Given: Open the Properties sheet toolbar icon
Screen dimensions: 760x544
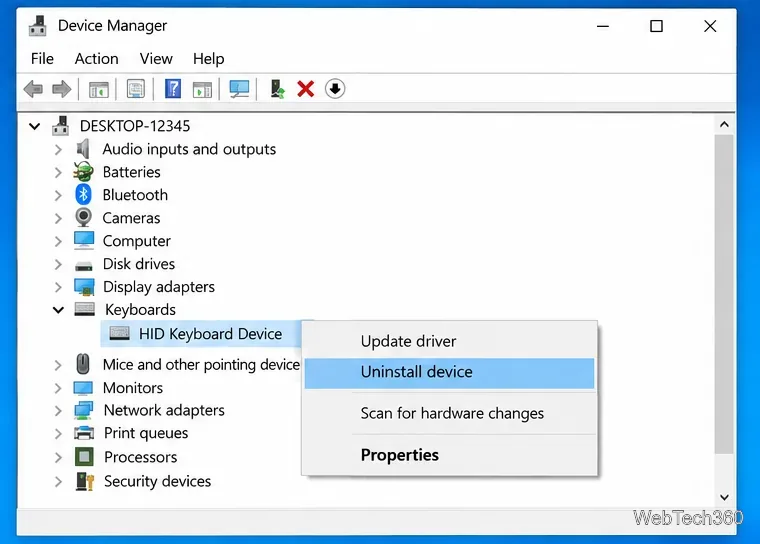Looking at the screenshot, I should (136, 89).
